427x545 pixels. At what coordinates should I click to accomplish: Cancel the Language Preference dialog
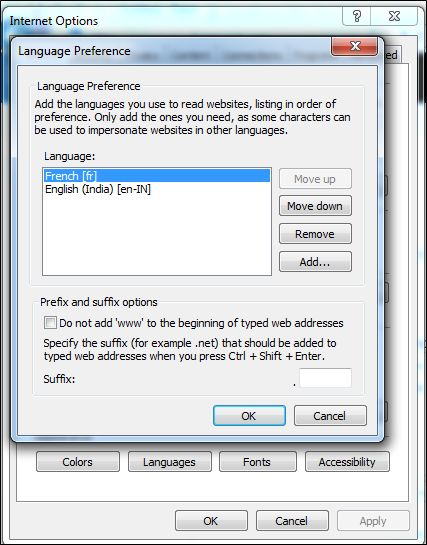coord(330,415)
